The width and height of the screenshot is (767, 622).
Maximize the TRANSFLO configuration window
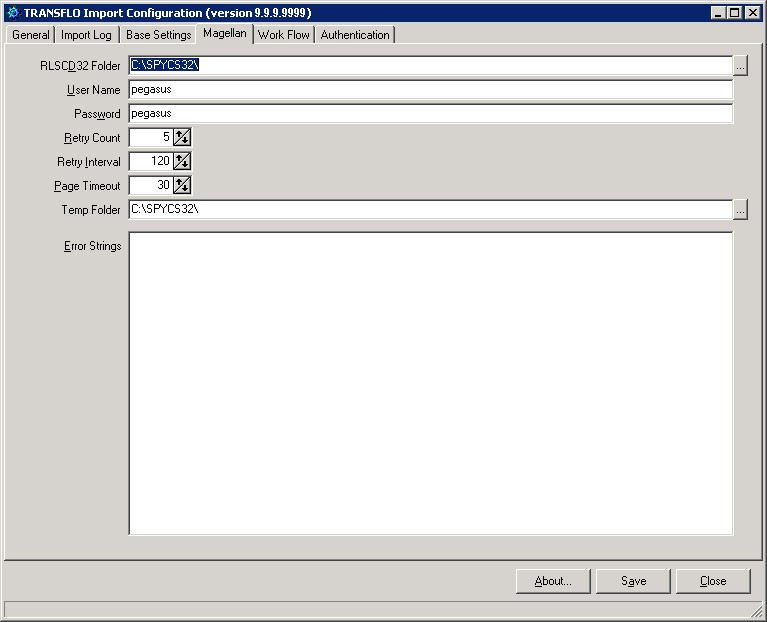click(735, 13)
